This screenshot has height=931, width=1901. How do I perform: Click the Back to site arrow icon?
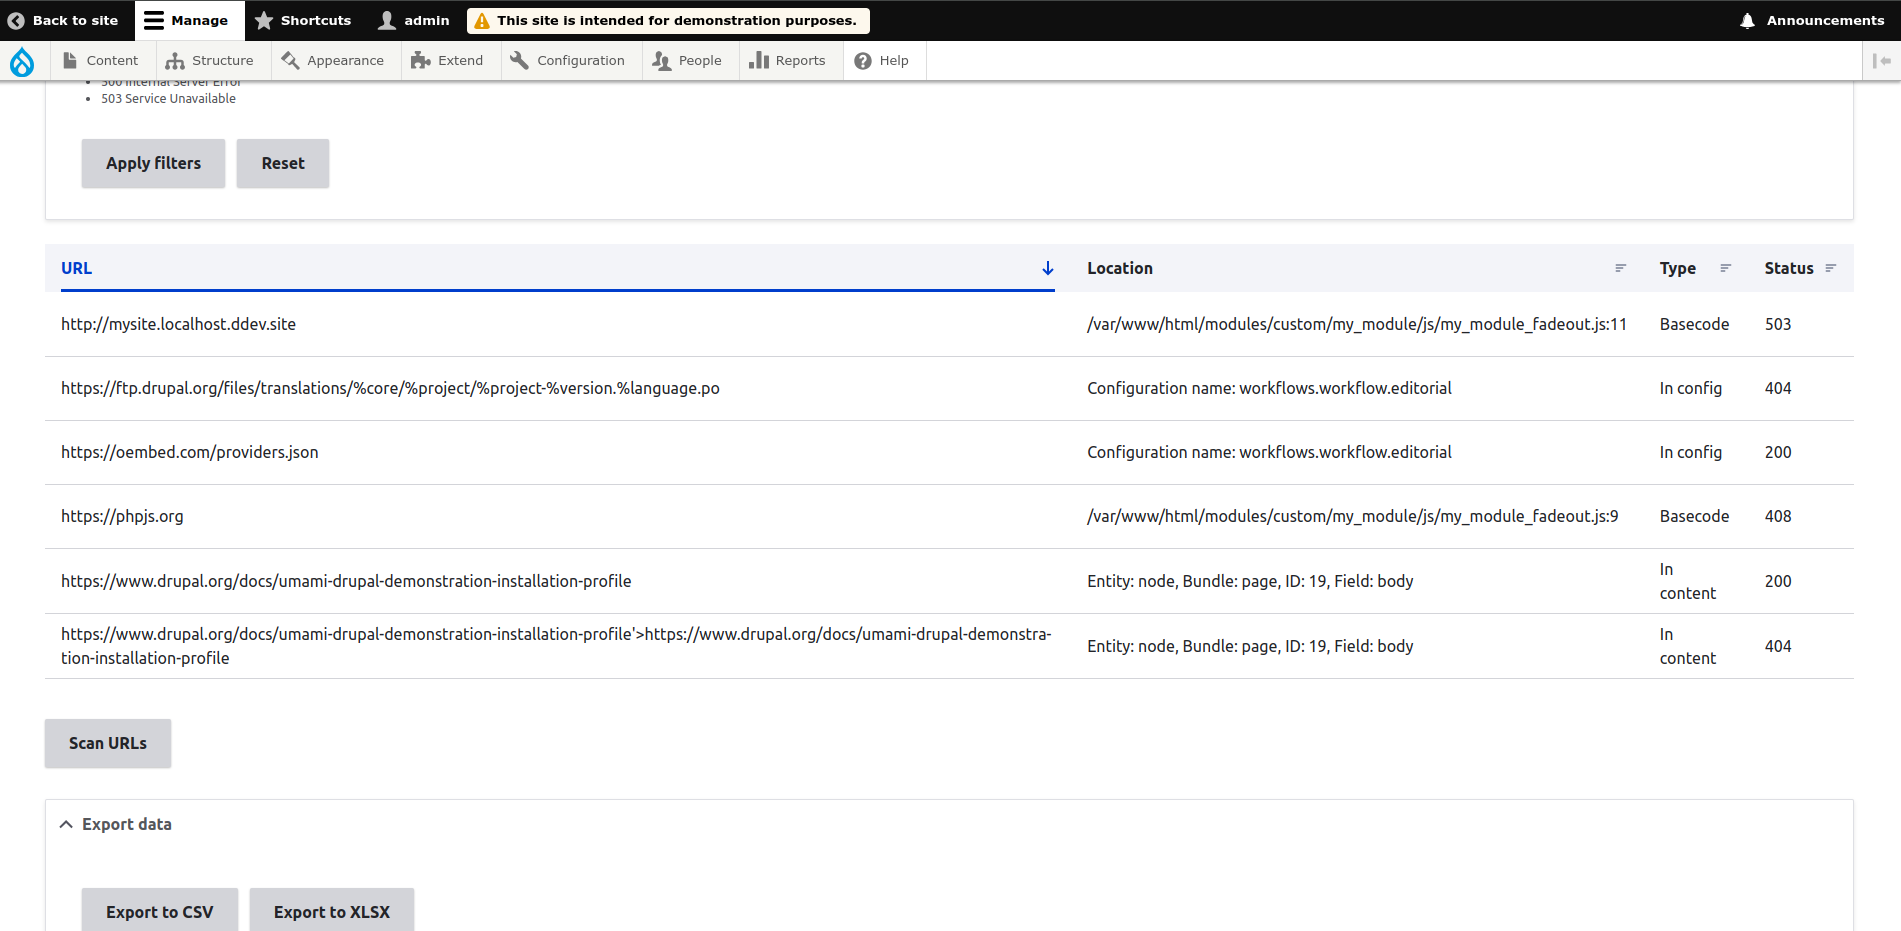coord(16,20)
